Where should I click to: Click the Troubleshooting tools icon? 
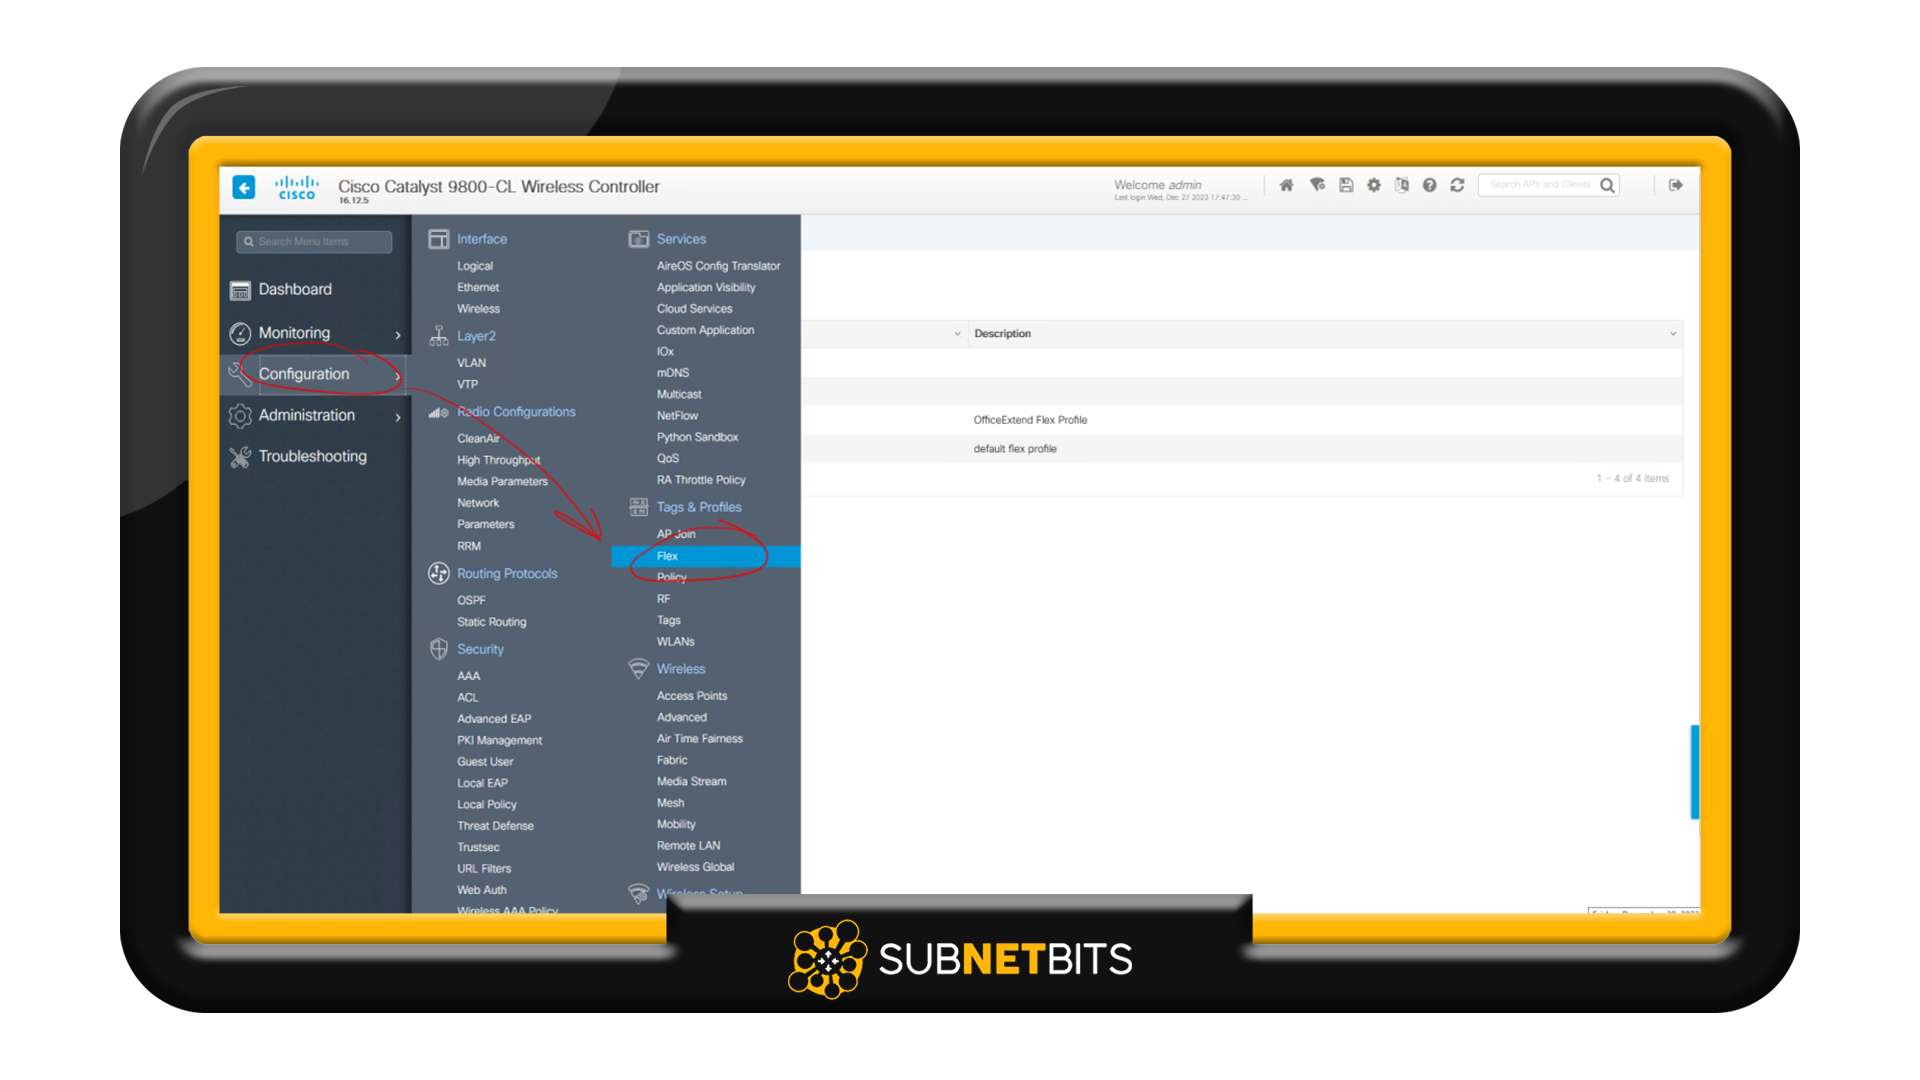point(240,457)
